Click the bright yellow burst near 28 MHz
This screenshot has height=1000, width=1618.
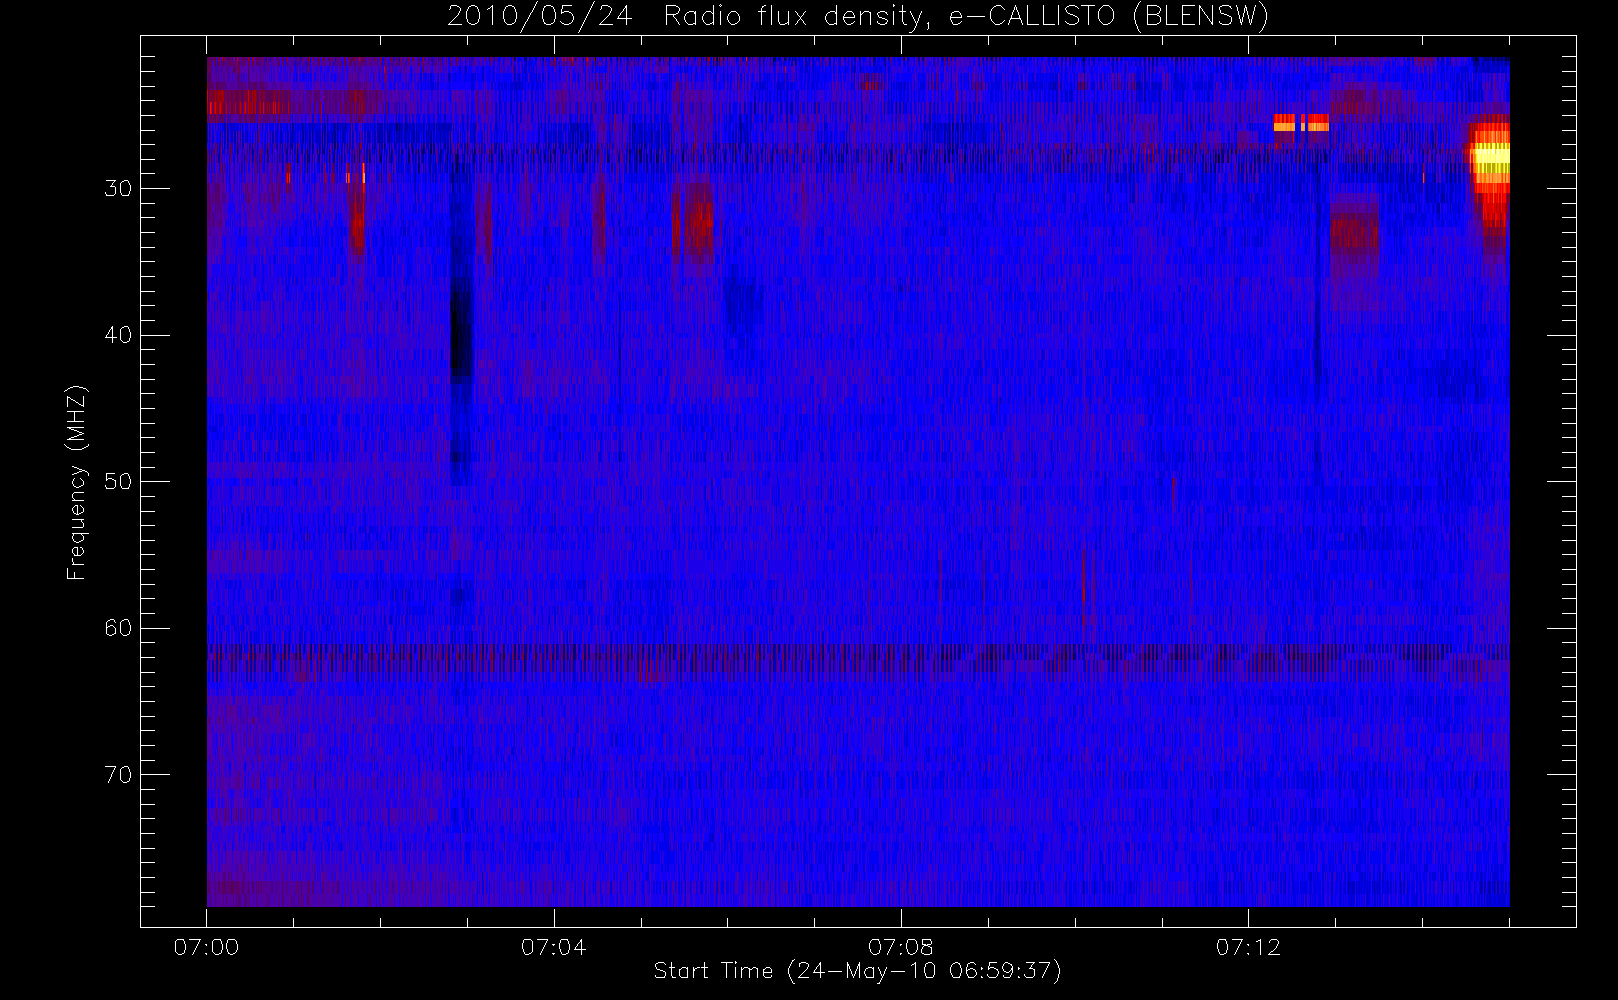(1490, 158)
